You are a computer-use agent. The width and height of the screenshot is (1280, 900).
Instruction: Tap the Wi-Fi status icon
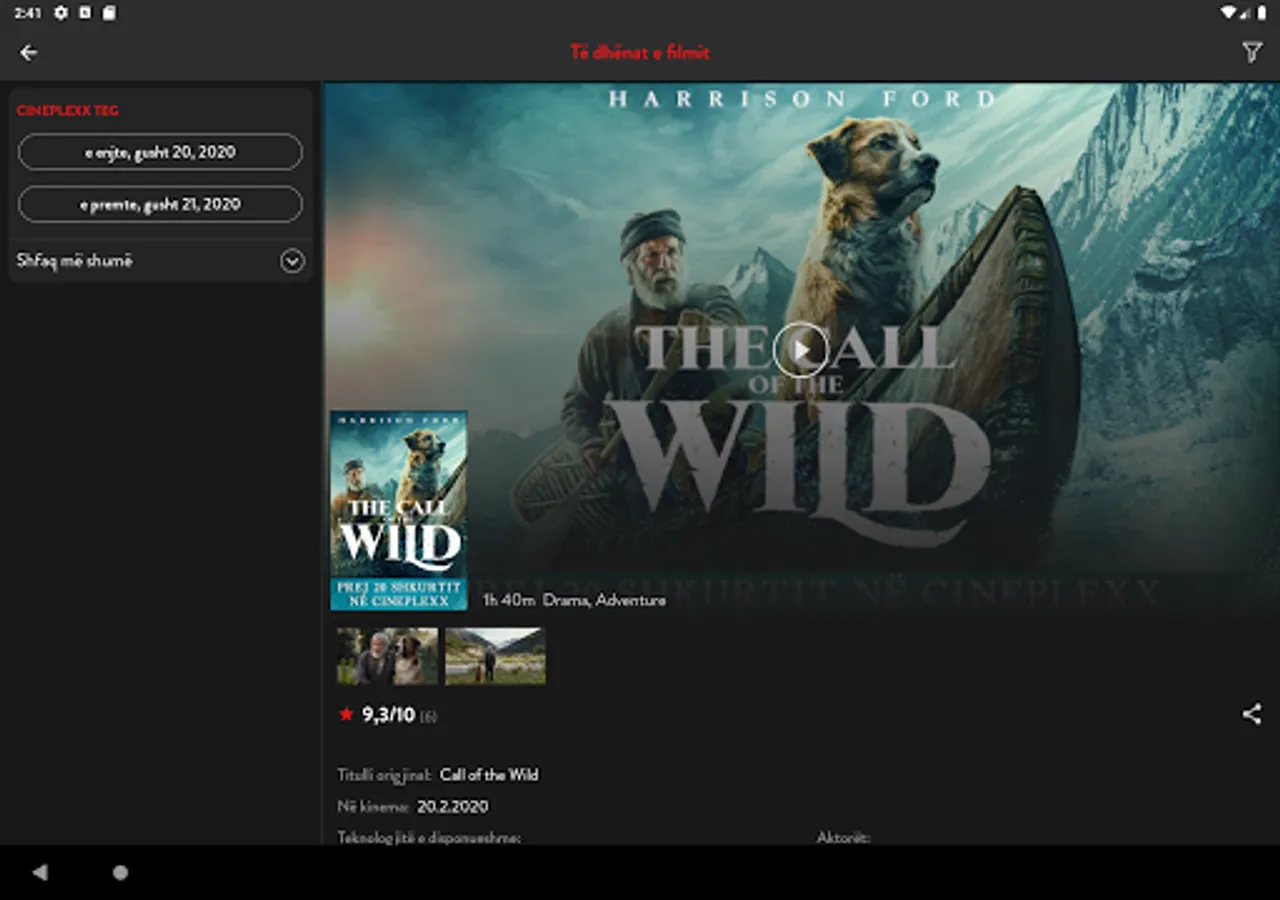pos(1229,13)
